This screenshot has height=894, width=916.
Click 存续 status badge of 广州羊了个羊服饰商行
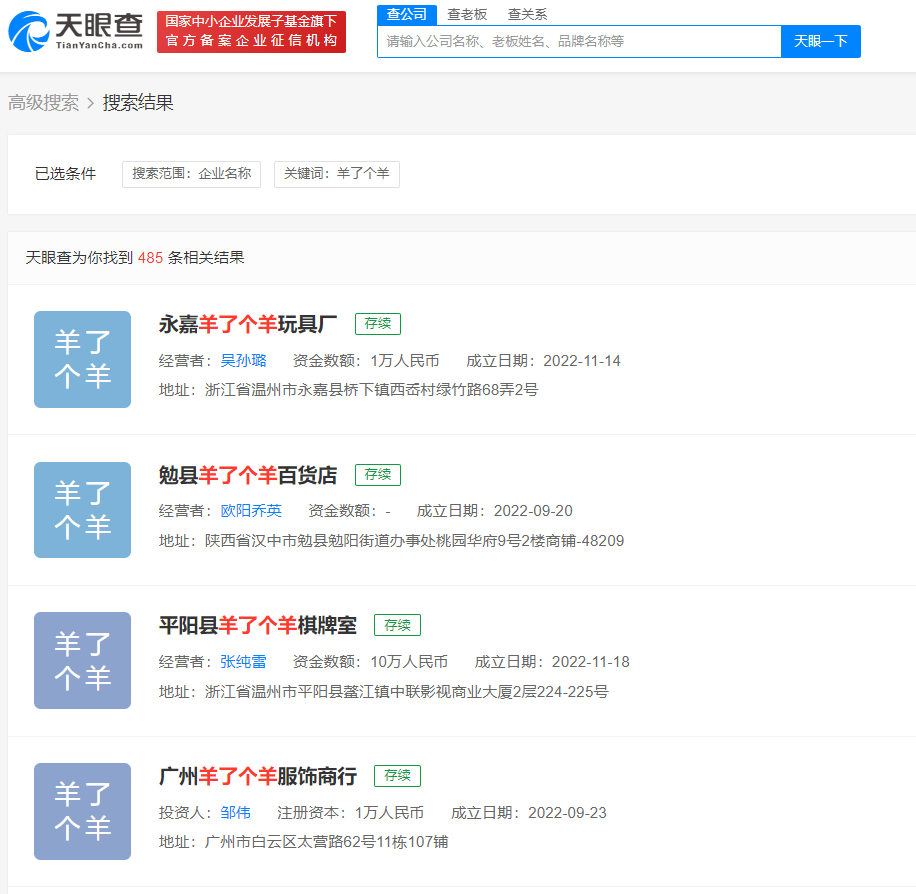pos(397,775)
